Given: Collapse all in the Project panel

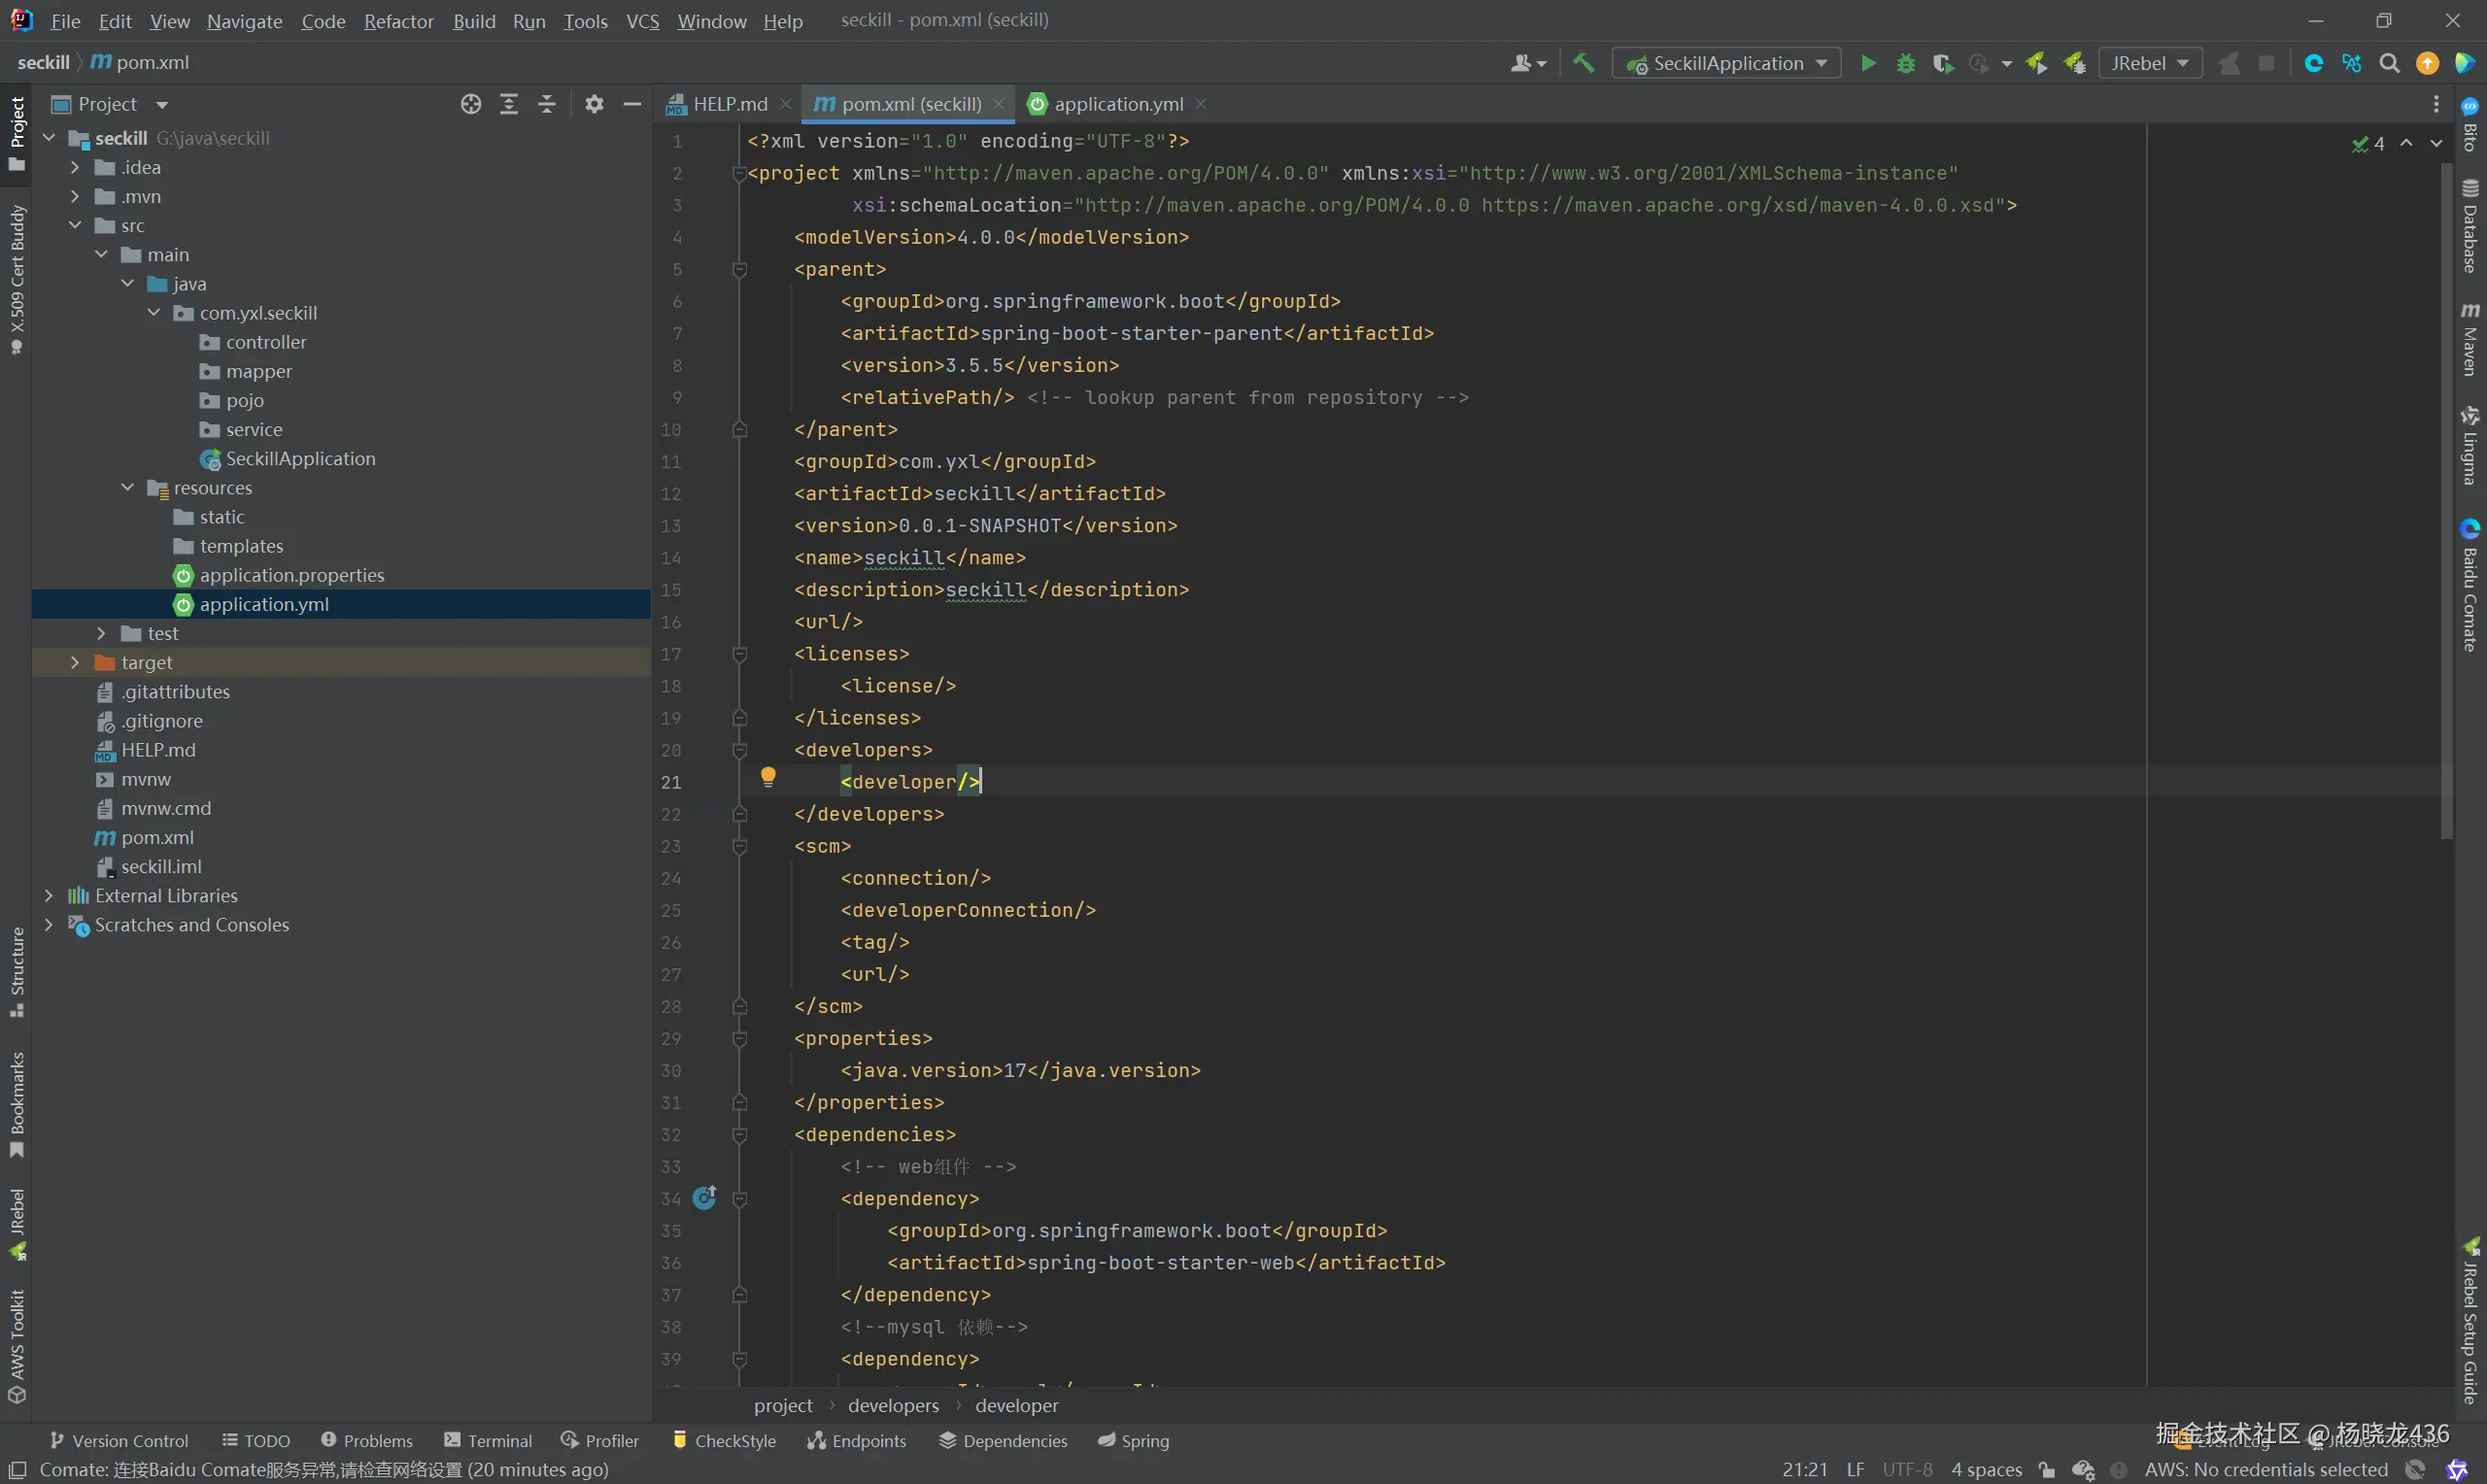Looking at the screenshot, I should 547,104.
